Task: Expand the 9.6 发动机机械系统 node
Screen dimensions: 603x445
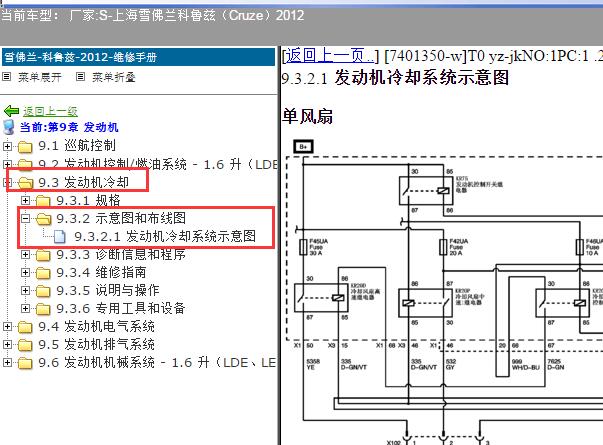Action: click(7, 363)
